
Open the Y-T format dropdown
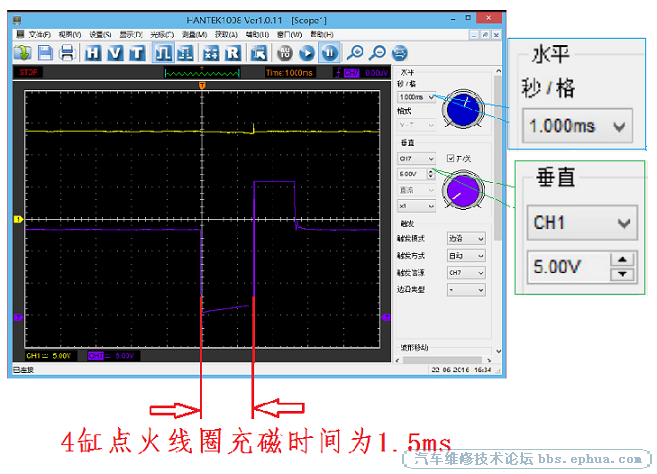416,125
